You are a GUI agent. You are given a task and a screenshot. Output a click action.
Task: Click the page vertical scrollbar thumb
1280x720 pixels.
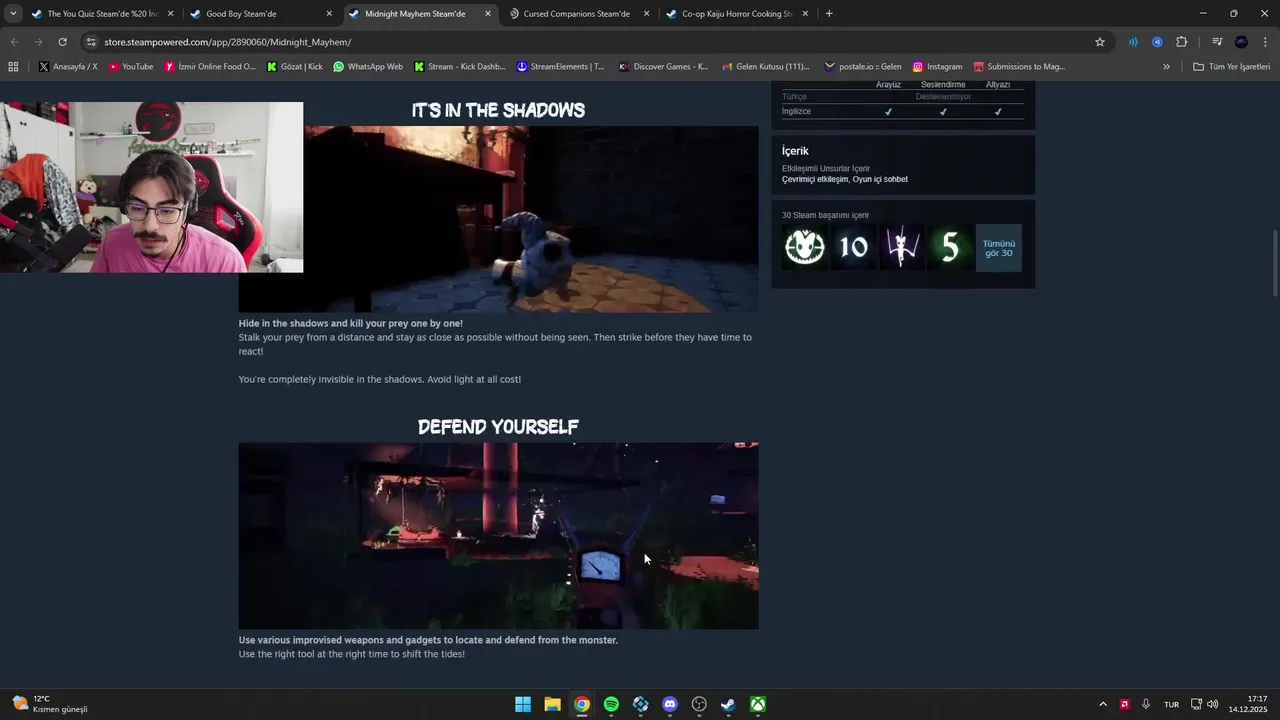tap(1274, 263)
